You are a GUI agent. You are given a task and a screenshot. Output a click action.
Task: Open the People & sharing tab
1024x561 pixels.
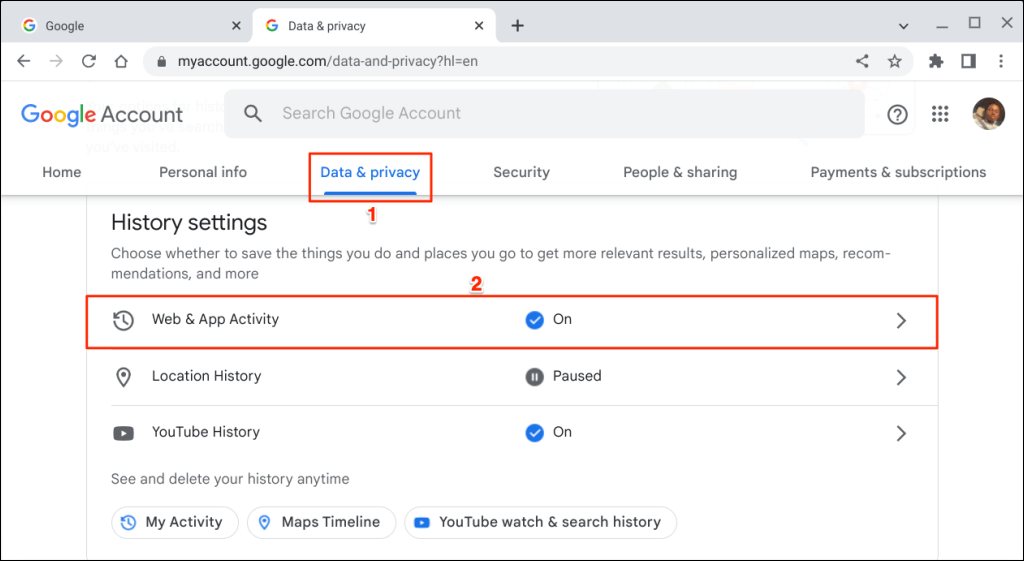680,172
